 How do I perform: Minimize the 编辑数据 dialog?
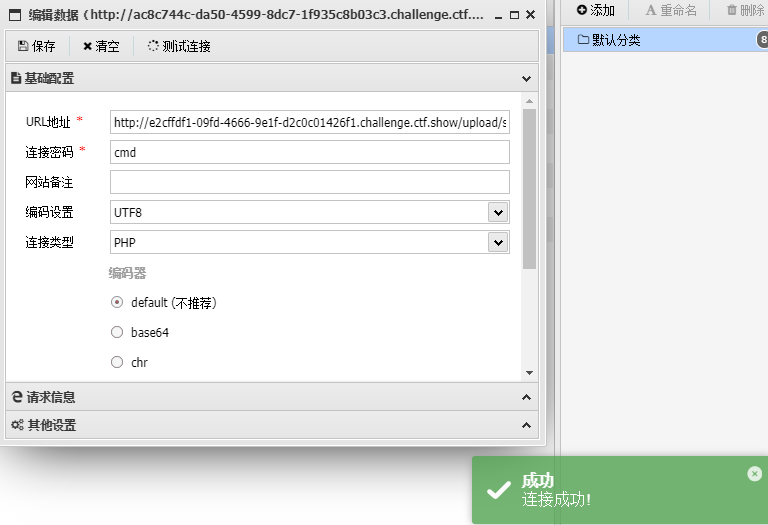pos(498,16)
